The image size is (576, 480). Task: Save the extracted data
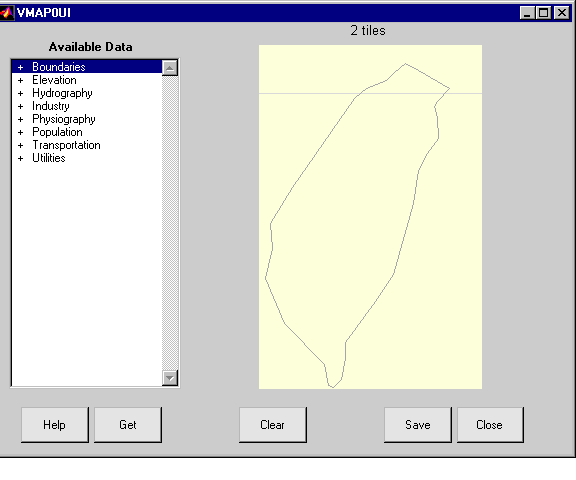click(418, 425)
